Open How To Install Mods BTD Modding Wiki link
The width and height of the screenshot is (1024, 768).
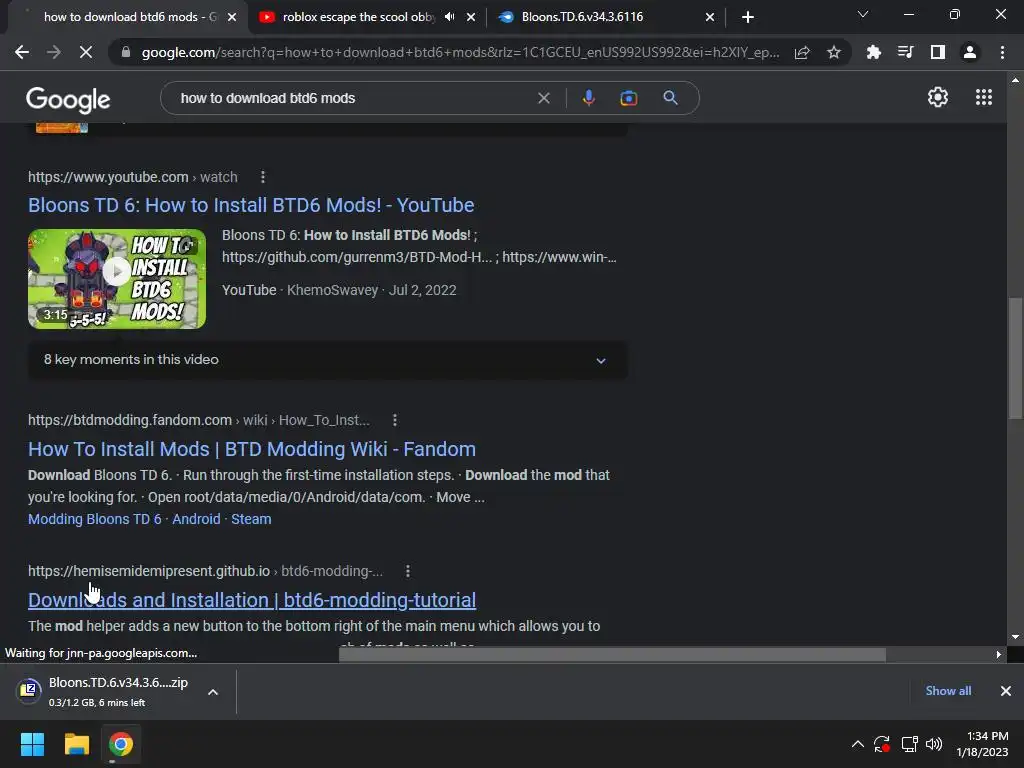coord(251,449)
